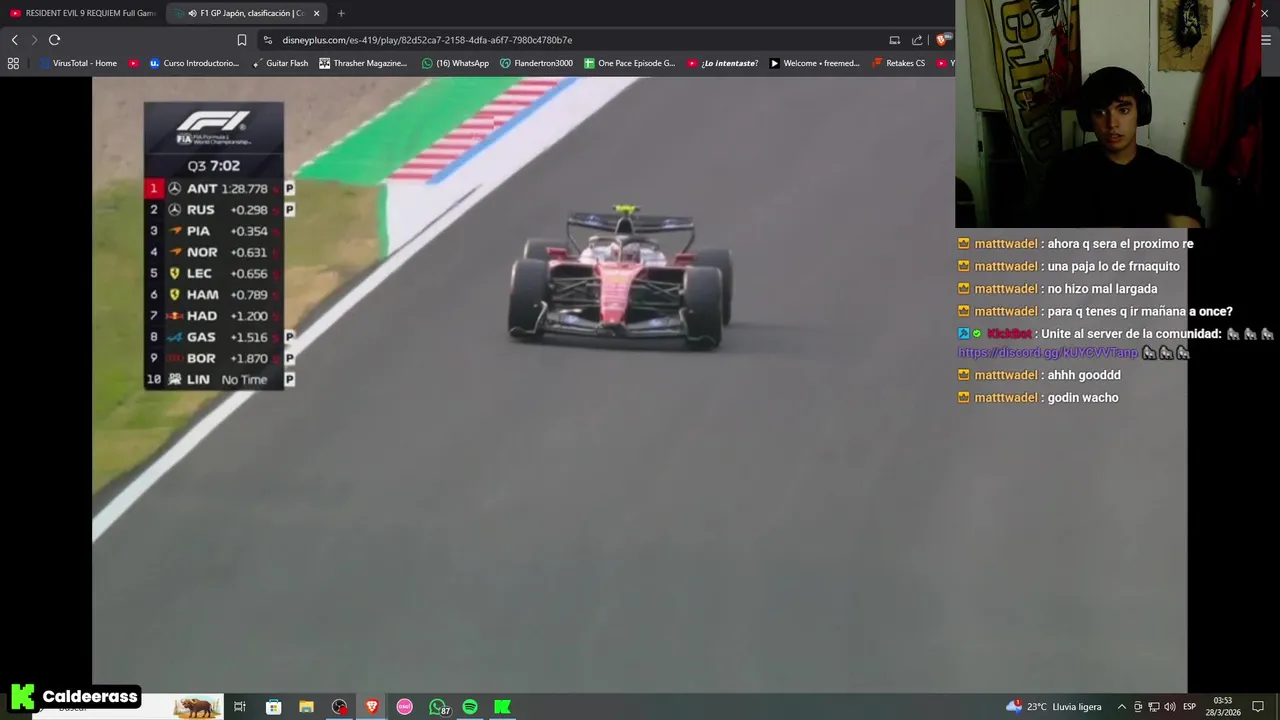Viewport: 1280px width, 720px height.
Task: Open the osu! taskbar icon
Action: 405,707
